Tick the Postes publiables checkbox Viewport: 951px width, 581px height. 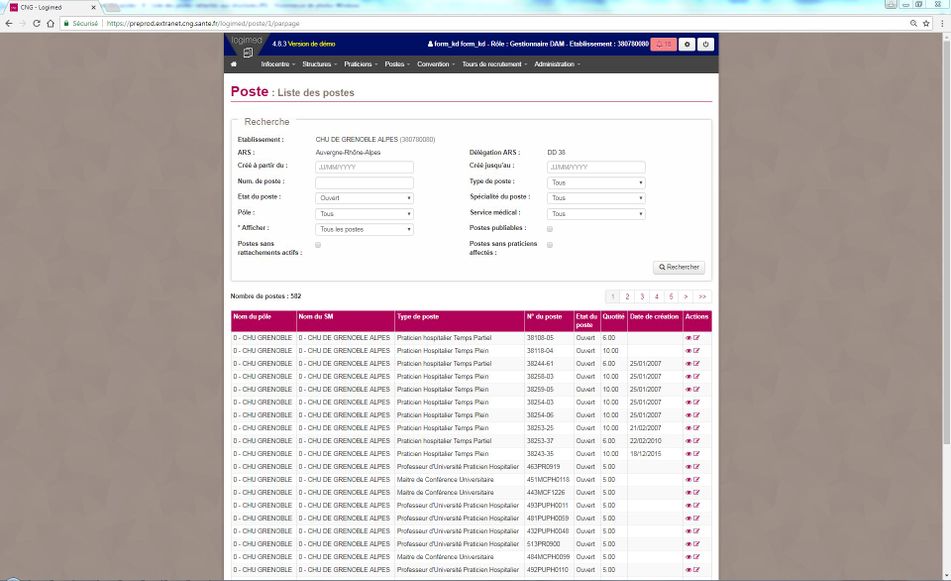[x=550, y=229]
